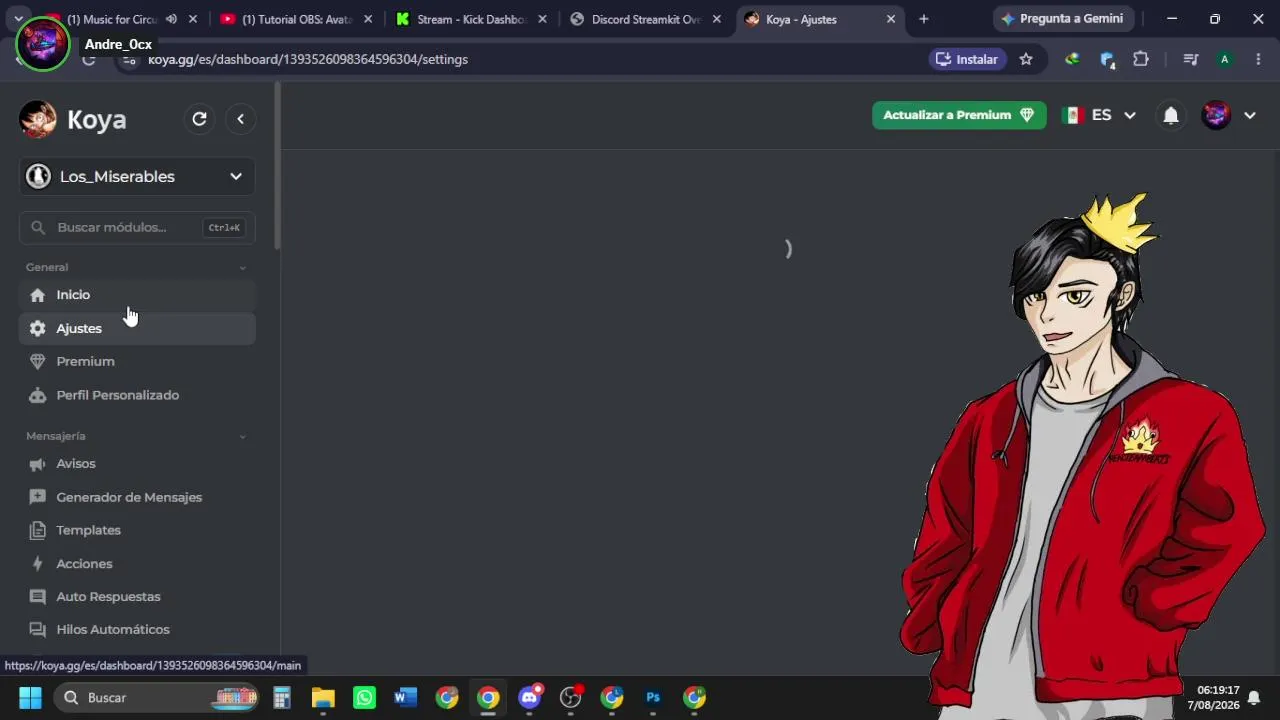The height and width of the screenshot is (720, 1280).
Task: Bookmark this page with the star icon
Action: (1026, 59)
